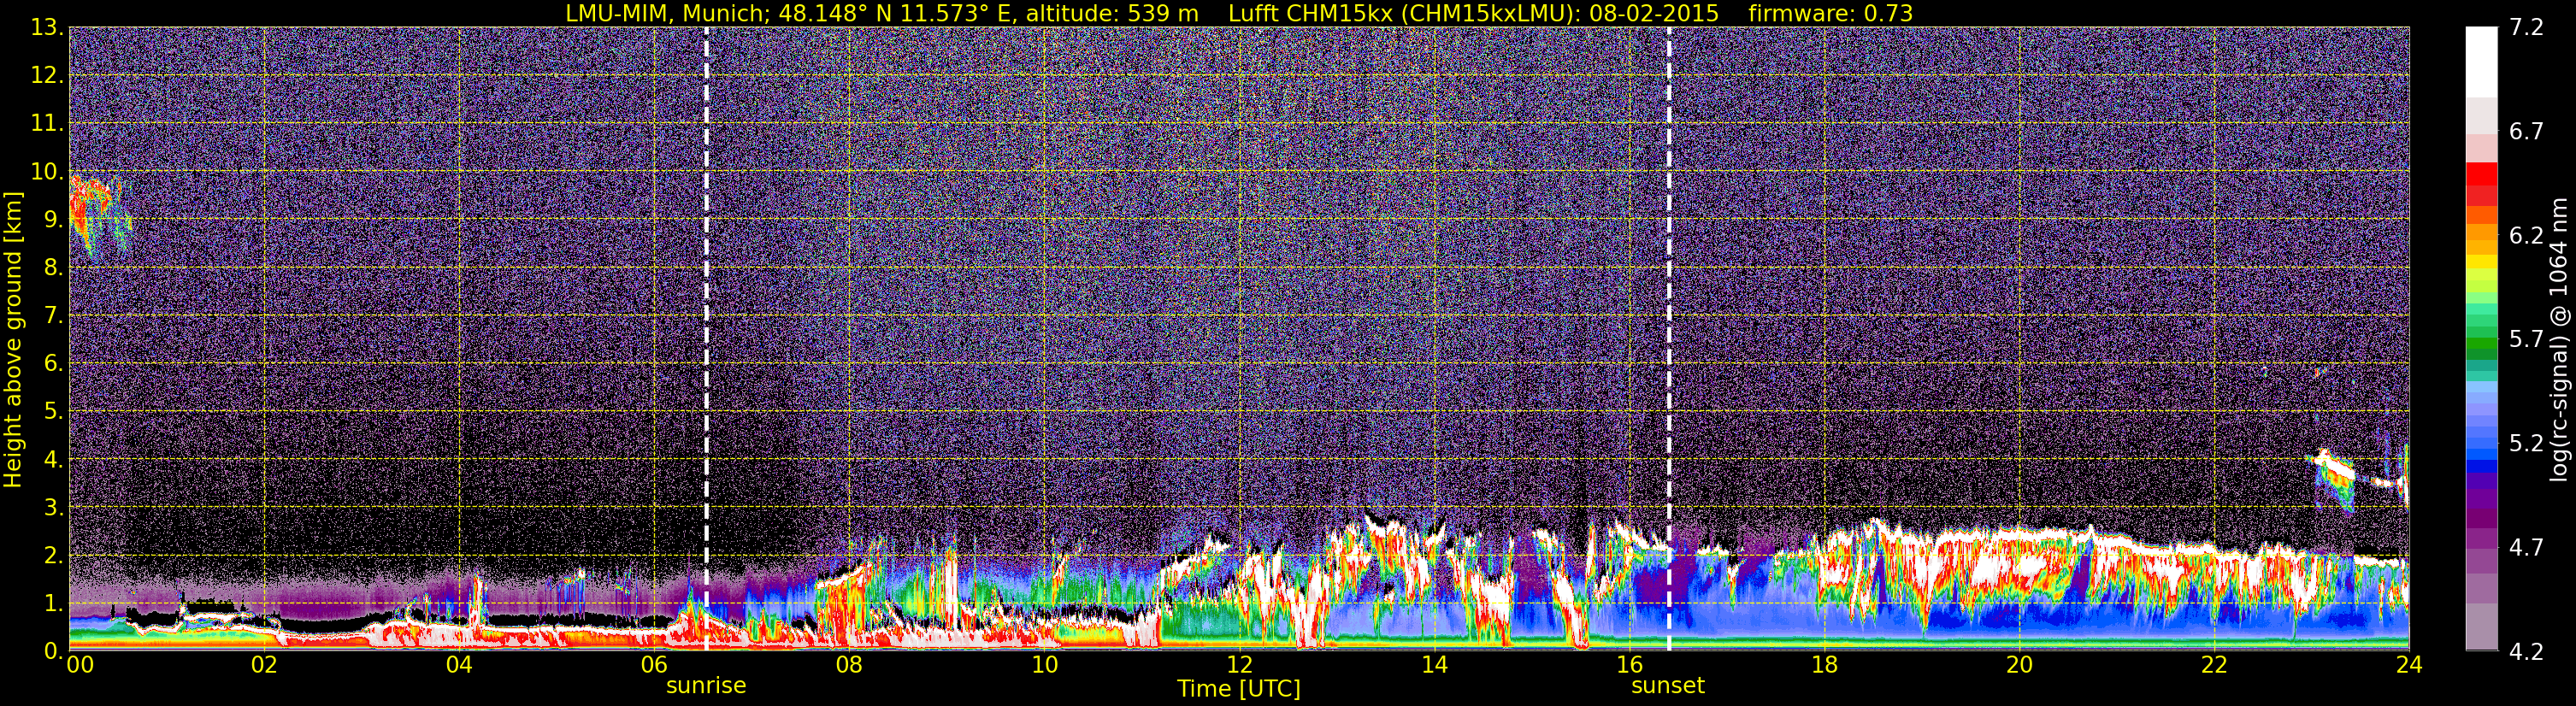The image size is (2576, 706).
Task: Click the plot title mentioning LMU-MIM, Munich
Action: tap(1238, 13)
